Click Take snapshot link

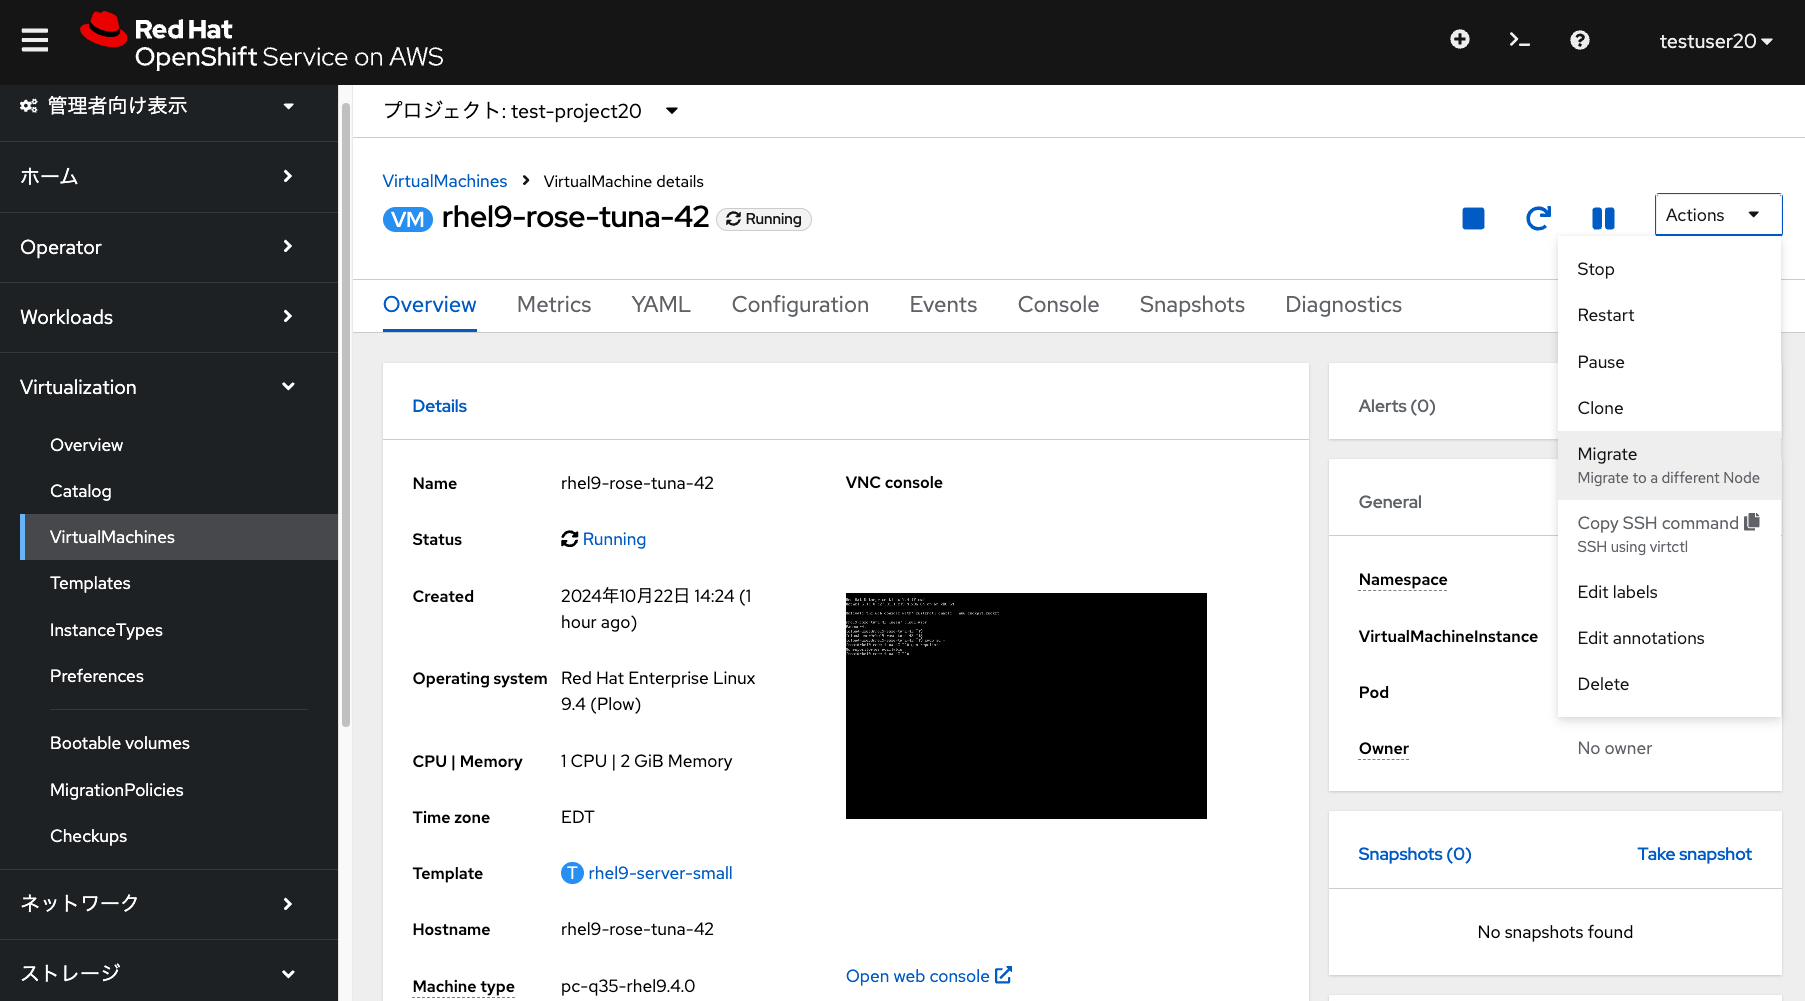click(1694, 854)
